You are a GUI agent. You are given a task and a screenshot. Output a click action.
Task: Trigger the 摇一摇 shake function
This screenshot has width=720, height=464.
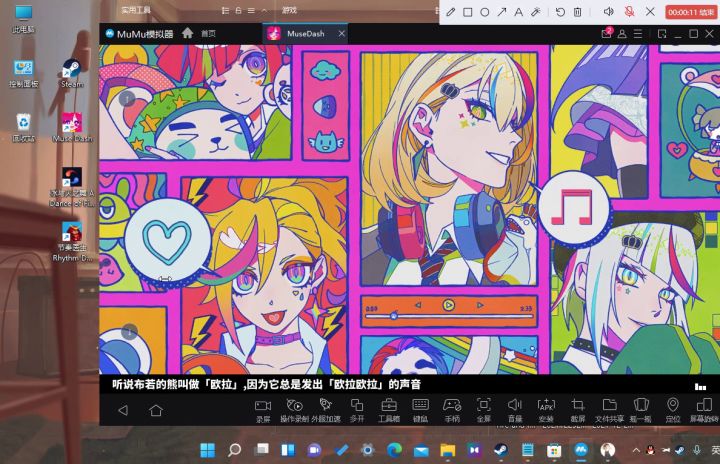pyautogui.click(x=641, y=410)
